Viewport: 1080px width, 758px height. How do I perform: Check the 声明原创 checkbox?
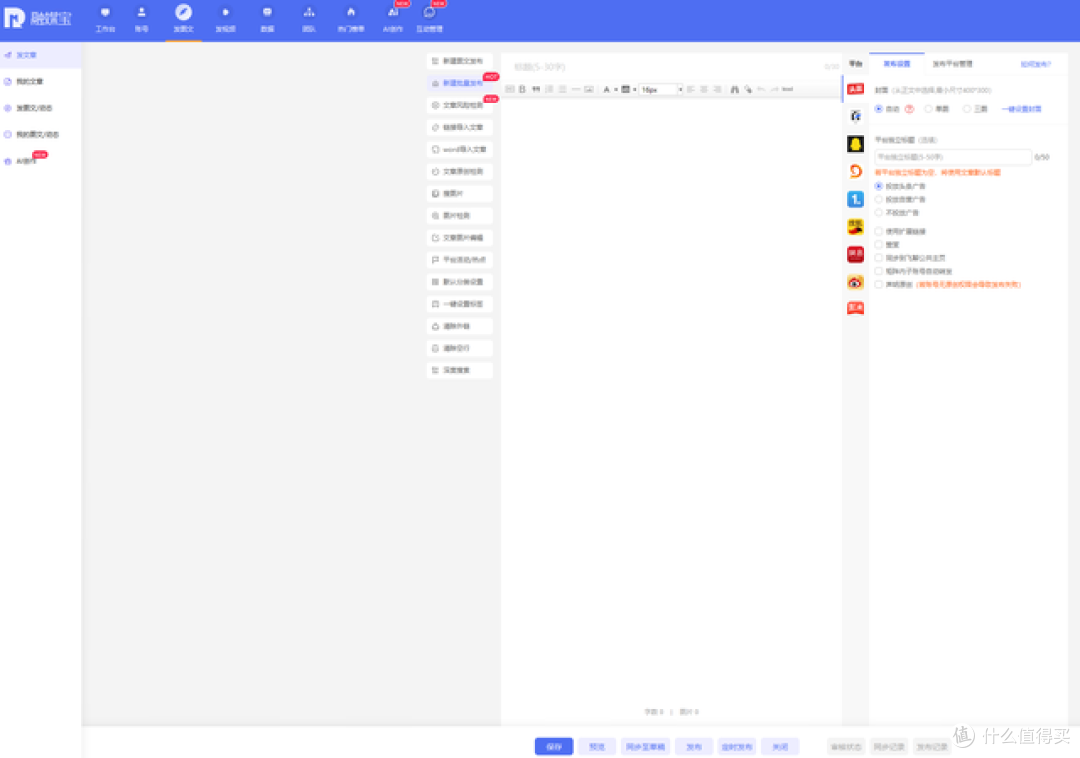pyautogui.click(x=879, y=284)
